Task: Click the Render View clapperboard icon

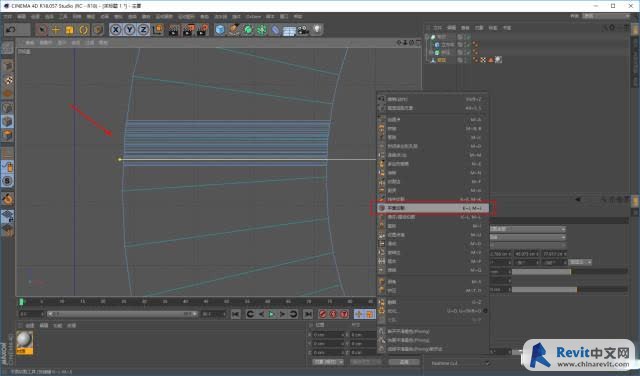Action: coord(174,30)
